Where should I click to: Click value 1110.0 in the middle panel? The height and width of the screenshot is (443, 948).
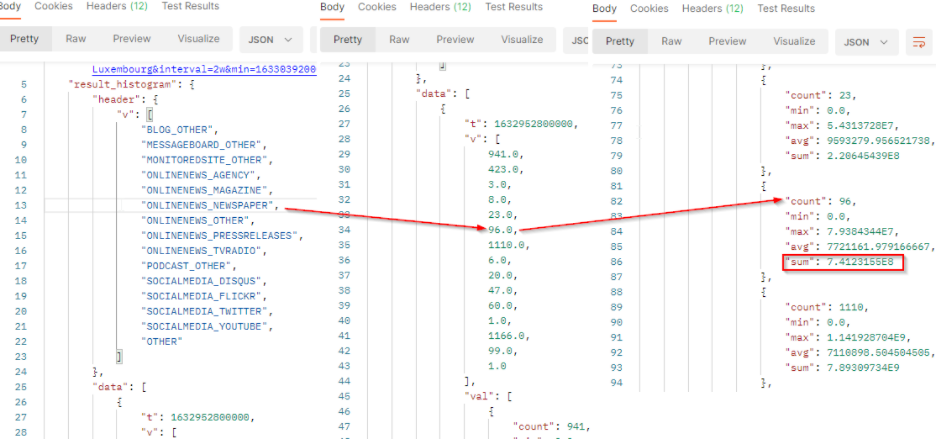coord(505,245)
